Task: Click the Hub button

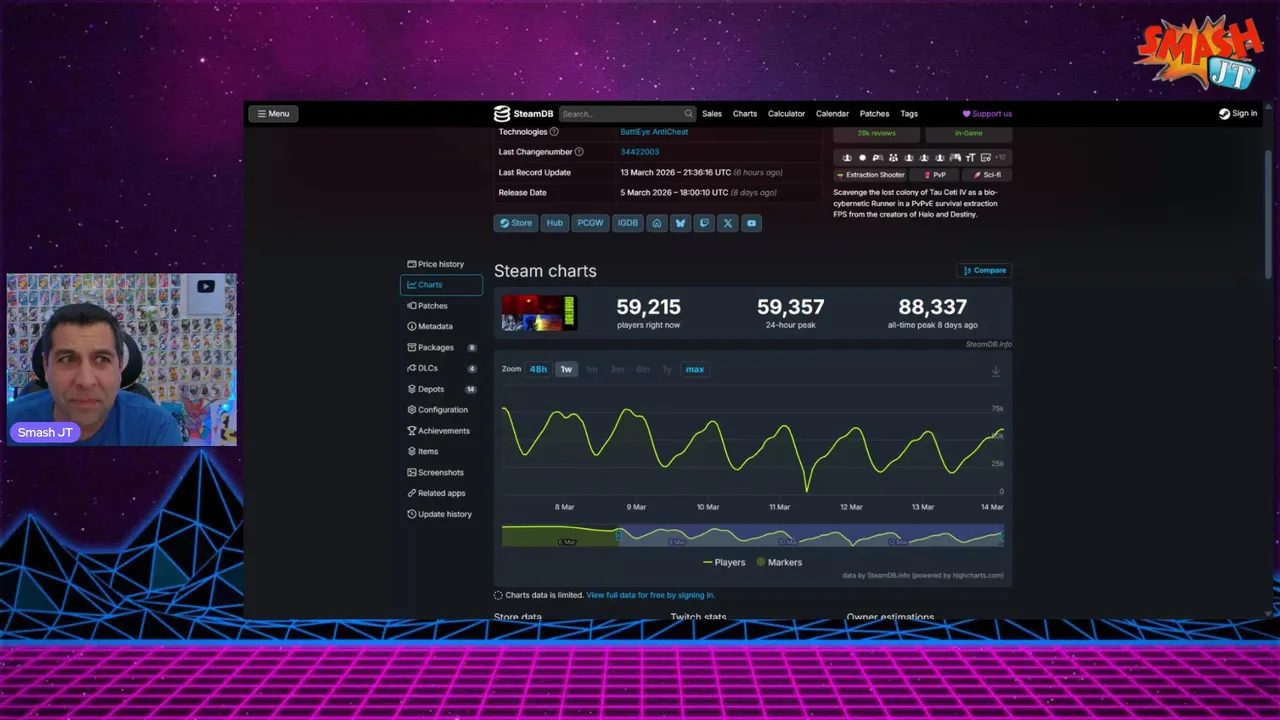Action: (555, 223)
